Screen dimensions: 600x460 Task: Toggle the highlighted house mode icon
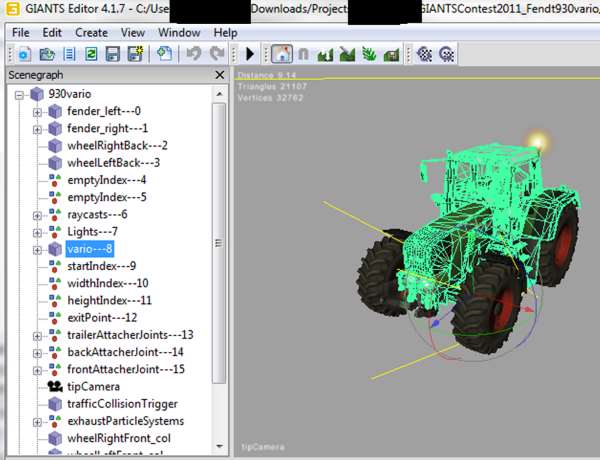[282, 54]
